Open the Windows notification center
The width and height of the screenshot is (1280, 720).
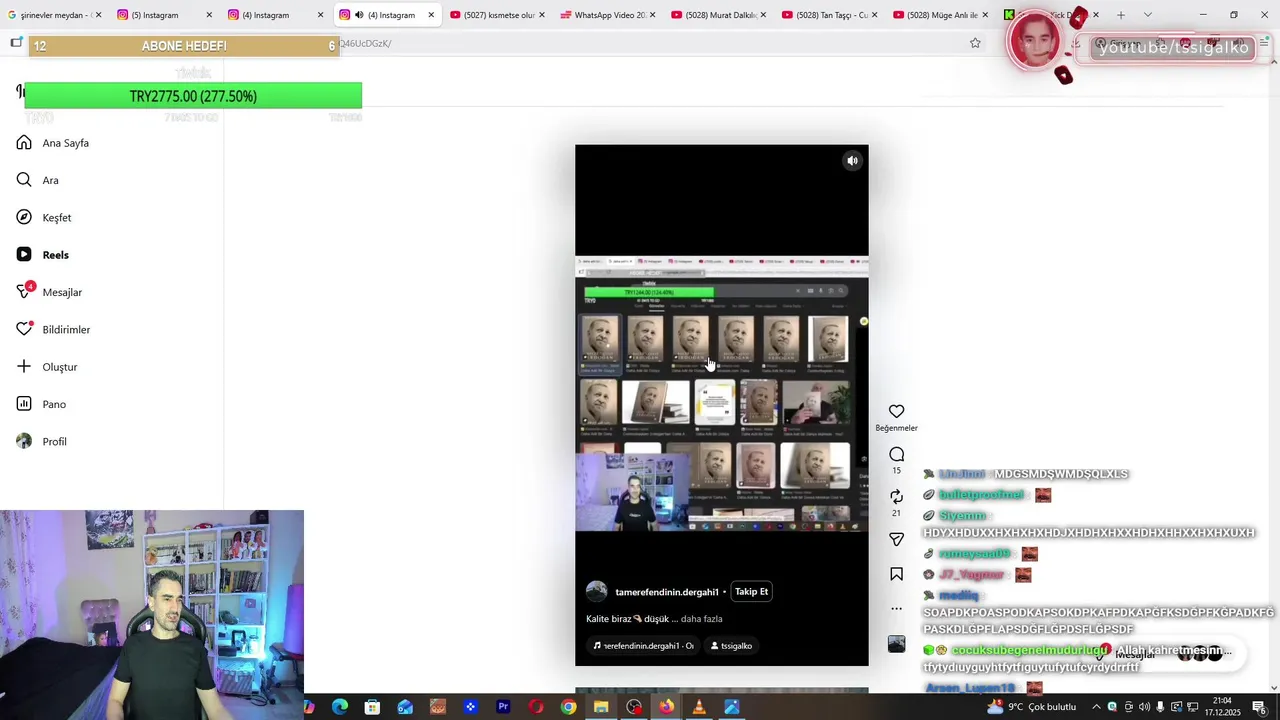[x=1258, y=707]
